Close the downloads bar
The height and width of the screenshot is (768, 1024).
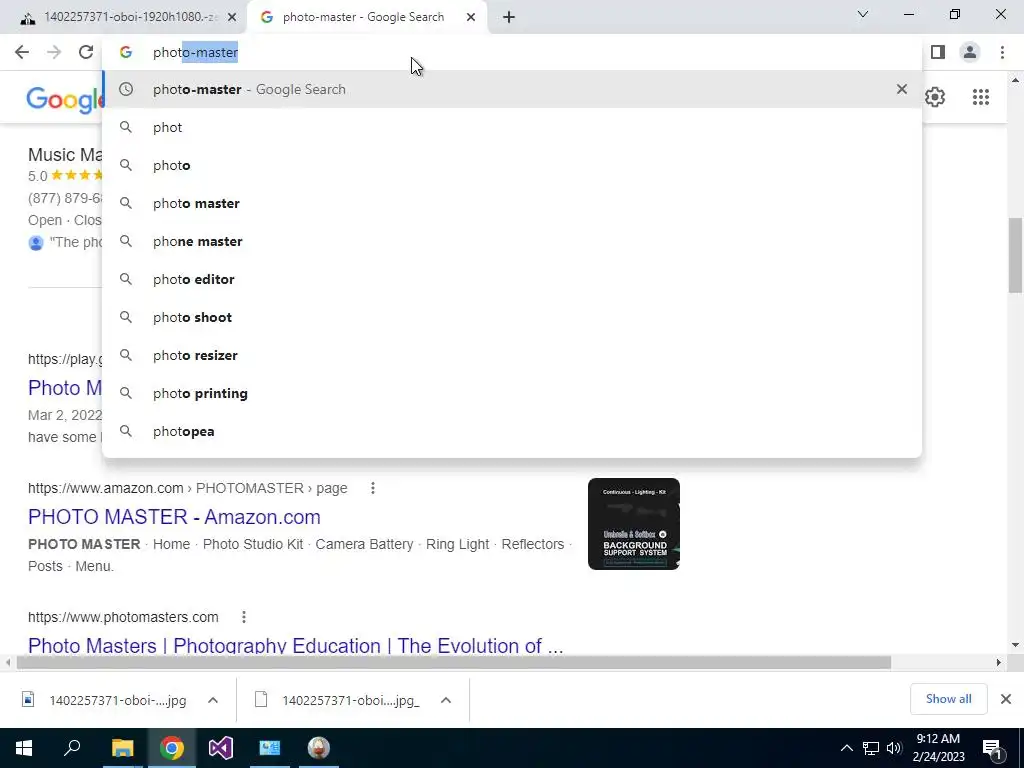coord(1006,699)
